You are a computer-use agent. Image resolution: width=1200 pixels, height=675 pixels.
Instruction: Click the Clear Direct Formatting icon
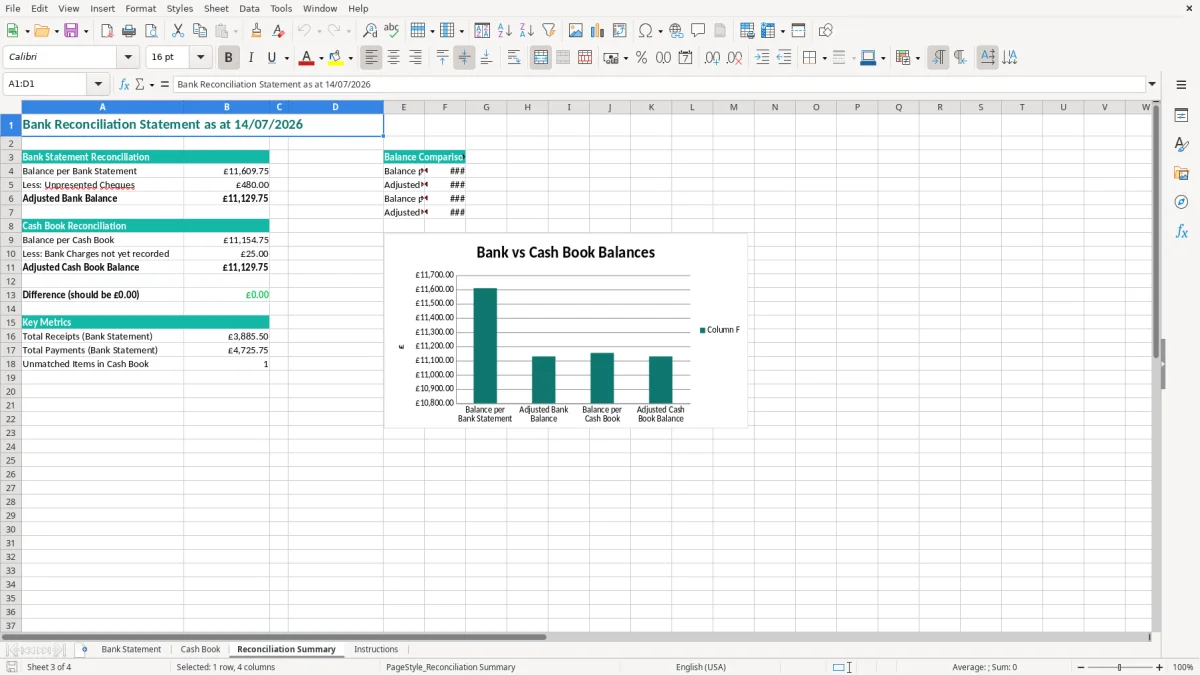[x=278, y=31]
